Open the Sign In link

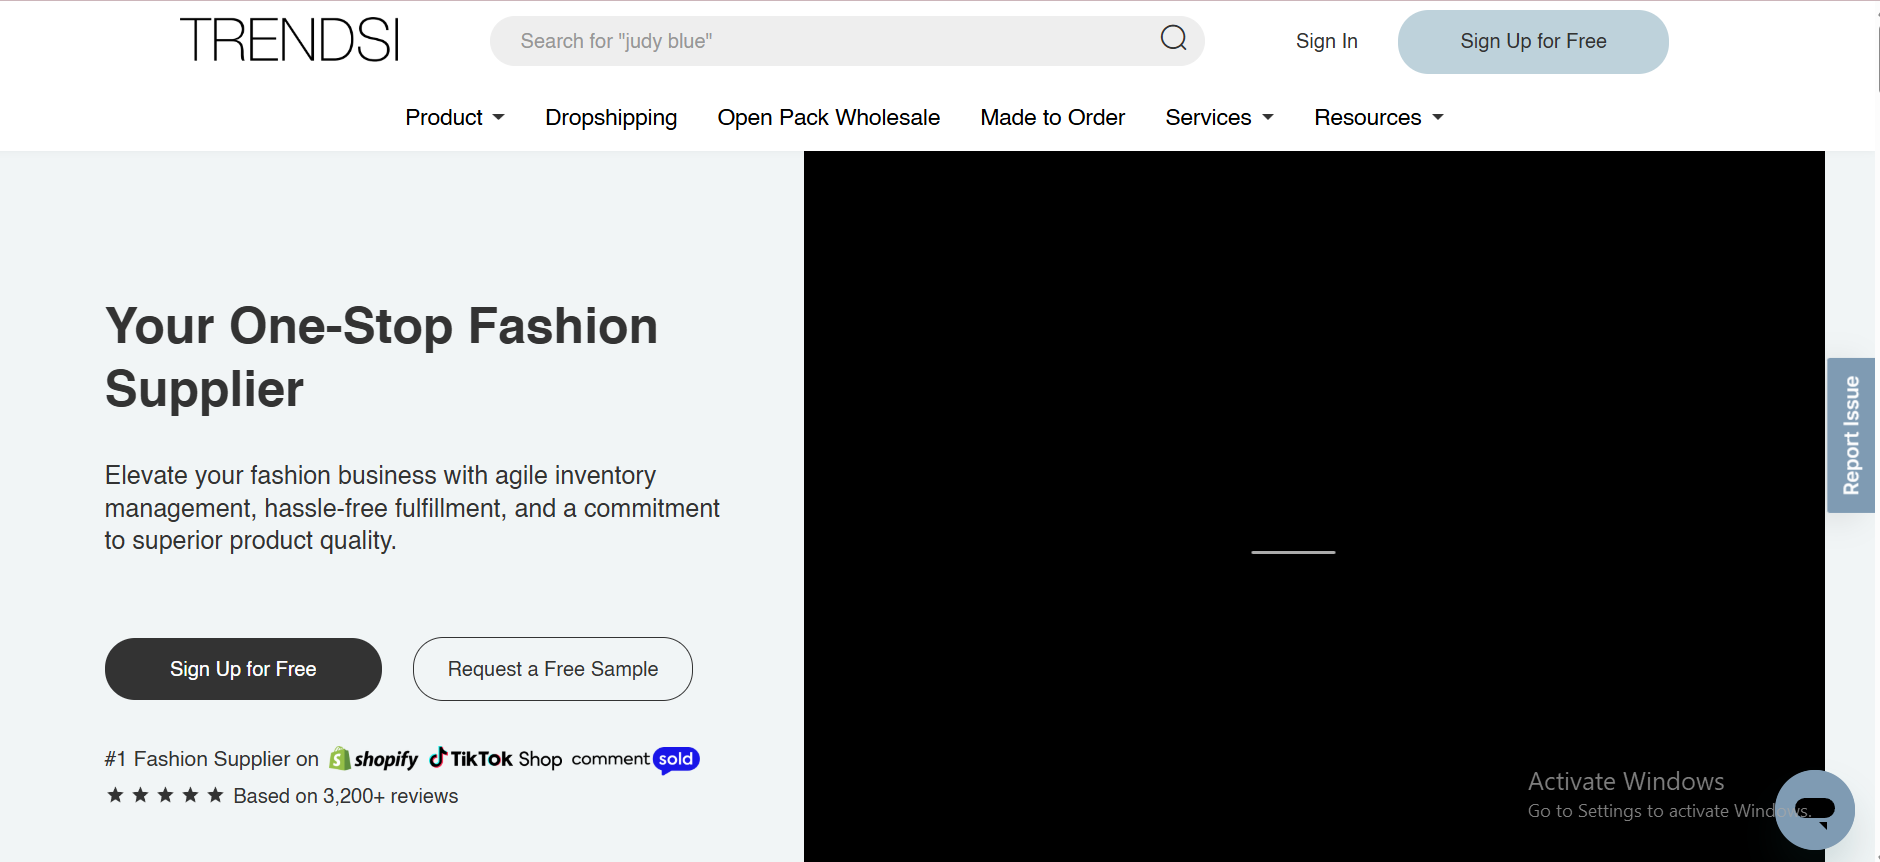tap(1326, 41)
